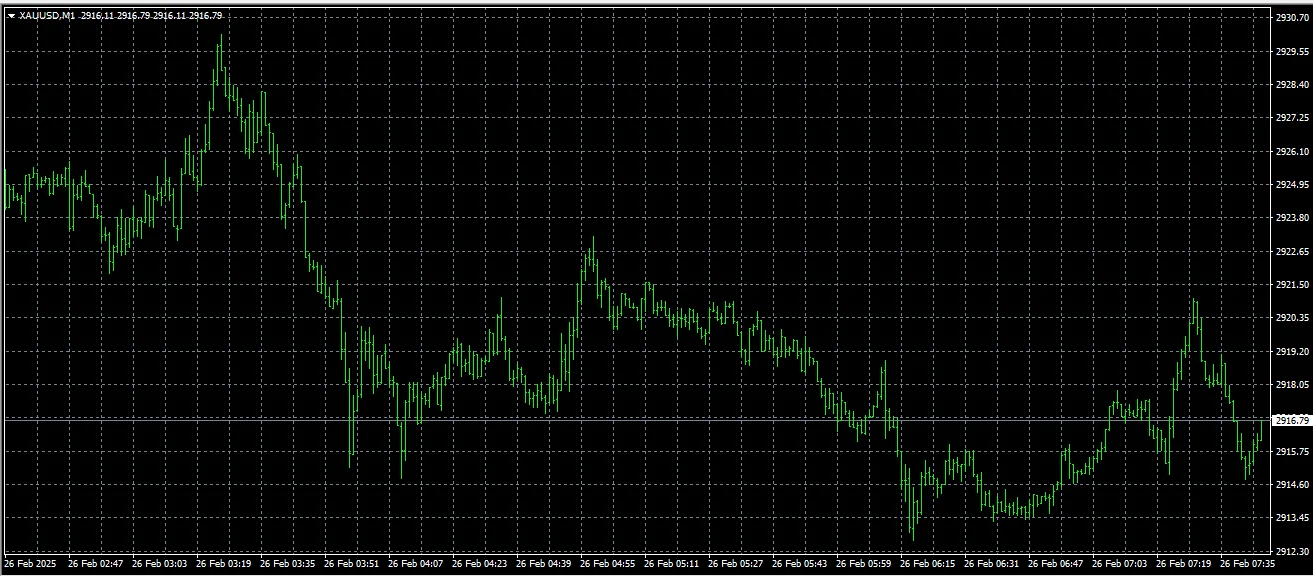The height and width of the screenshot is (576, 1313).
Task: Click the 26 Feb 07:03 time label
Action: pos(1119,564)
